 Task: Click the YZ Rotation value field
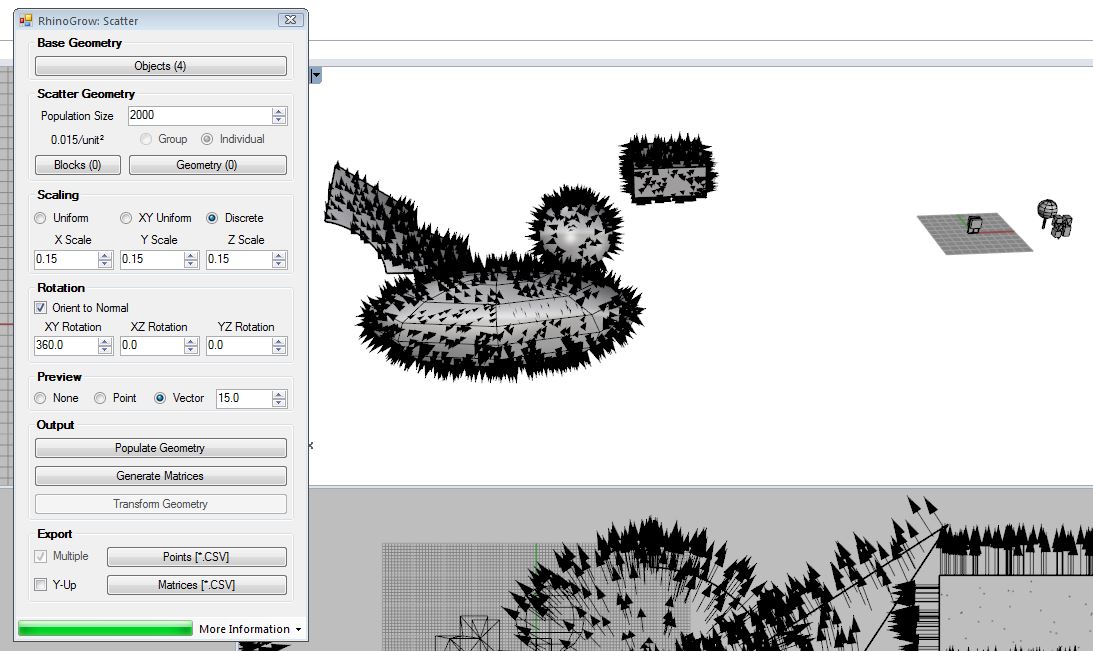click(238, 345)
